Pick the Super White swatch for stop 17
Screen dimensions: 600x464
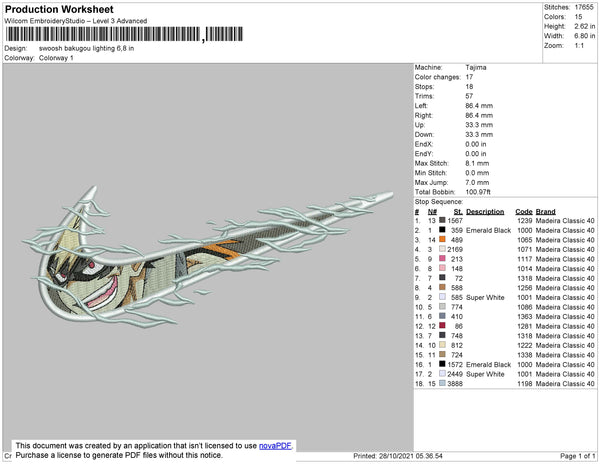pyautogui.click(x=442, y=373)
